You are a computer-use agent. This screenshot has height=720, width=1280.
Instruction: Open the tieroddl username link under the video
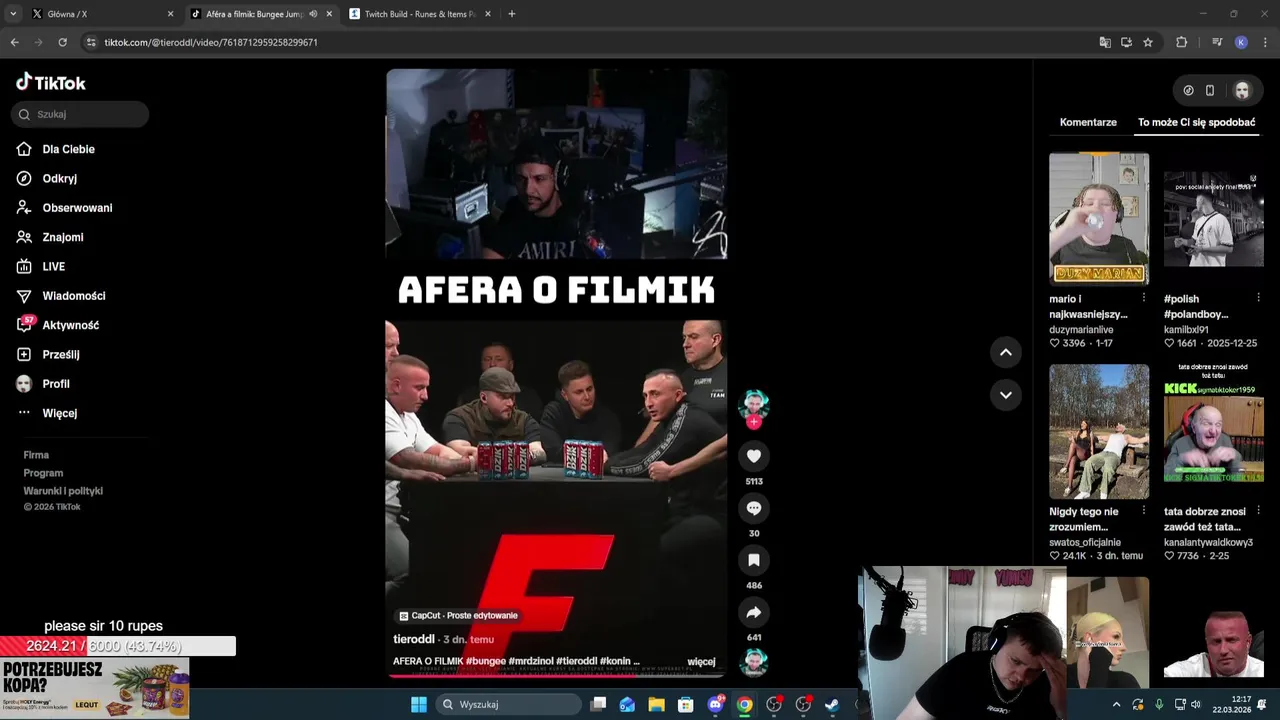[x=414, y=639]
